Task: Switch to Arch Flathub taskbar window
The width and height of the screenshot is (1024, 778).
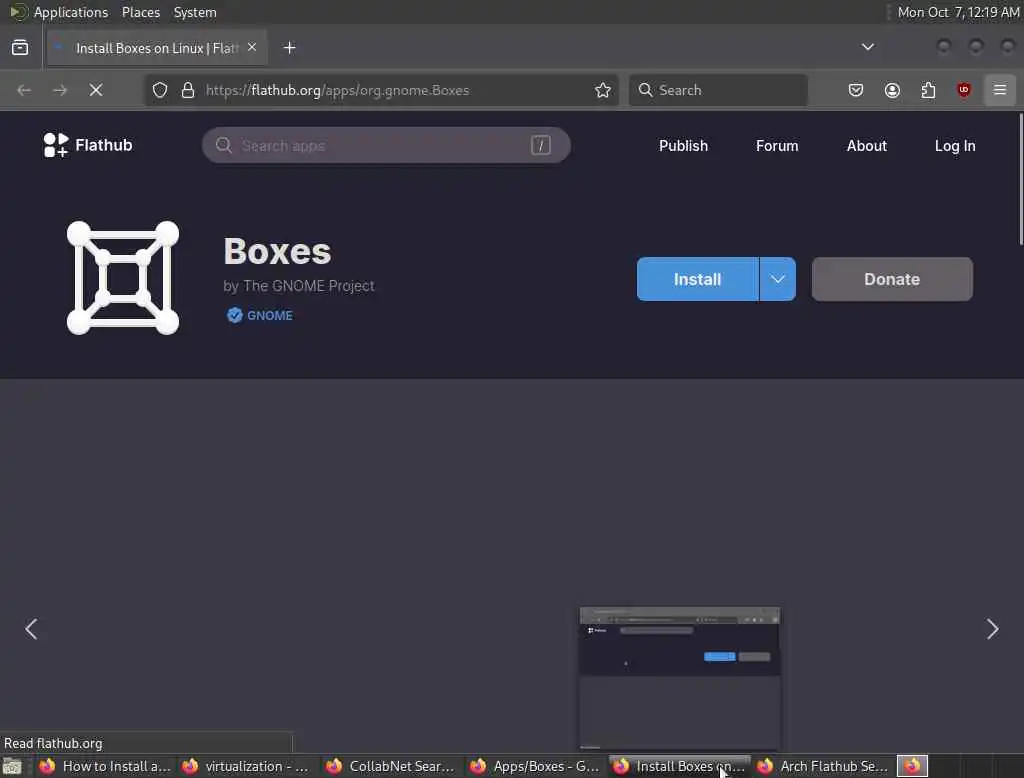Action: click(824, 766)
